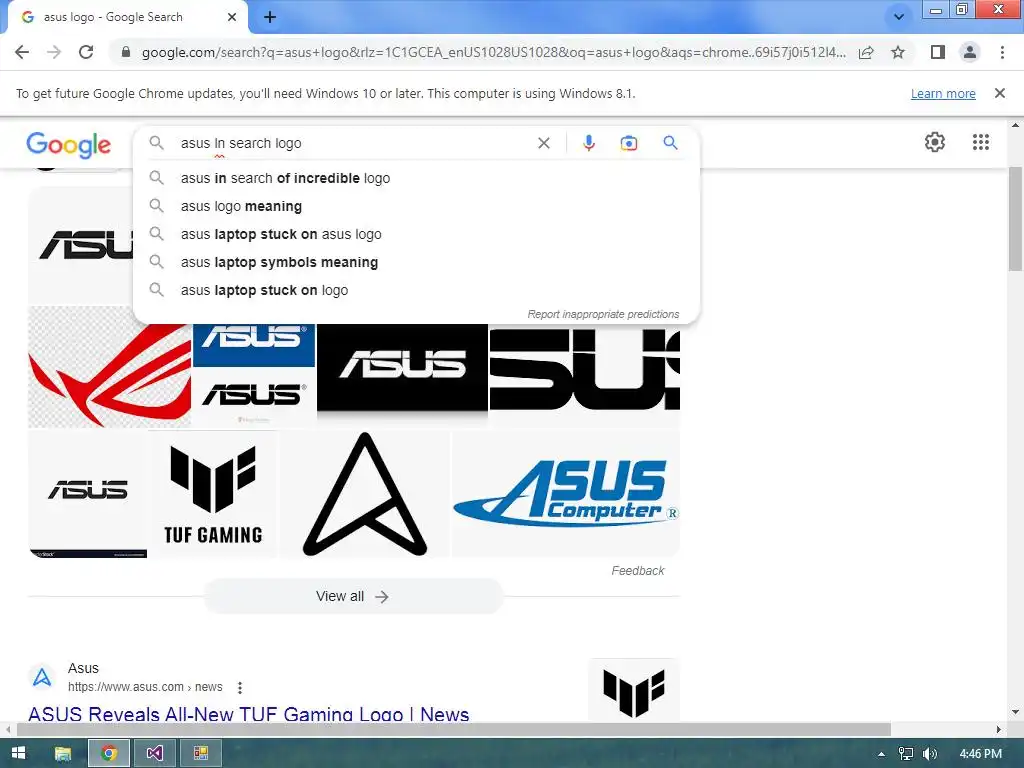Click the Asus site favicon in result
The width and height of the screenshot is (1024, 768).
click(x=42, y=677)
